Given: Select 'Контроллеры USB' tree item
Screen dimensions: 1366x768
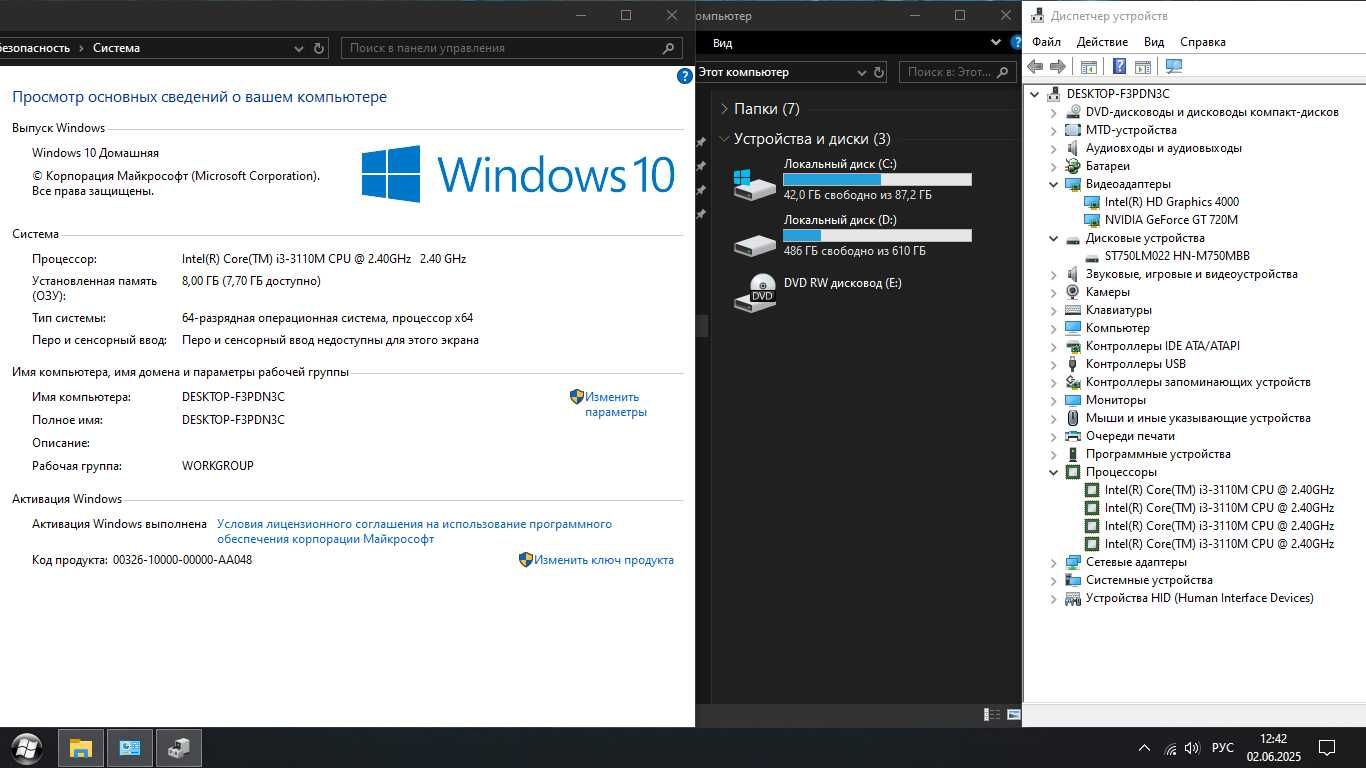Looking at the screenshot, I should click(x=1135, y=364).
